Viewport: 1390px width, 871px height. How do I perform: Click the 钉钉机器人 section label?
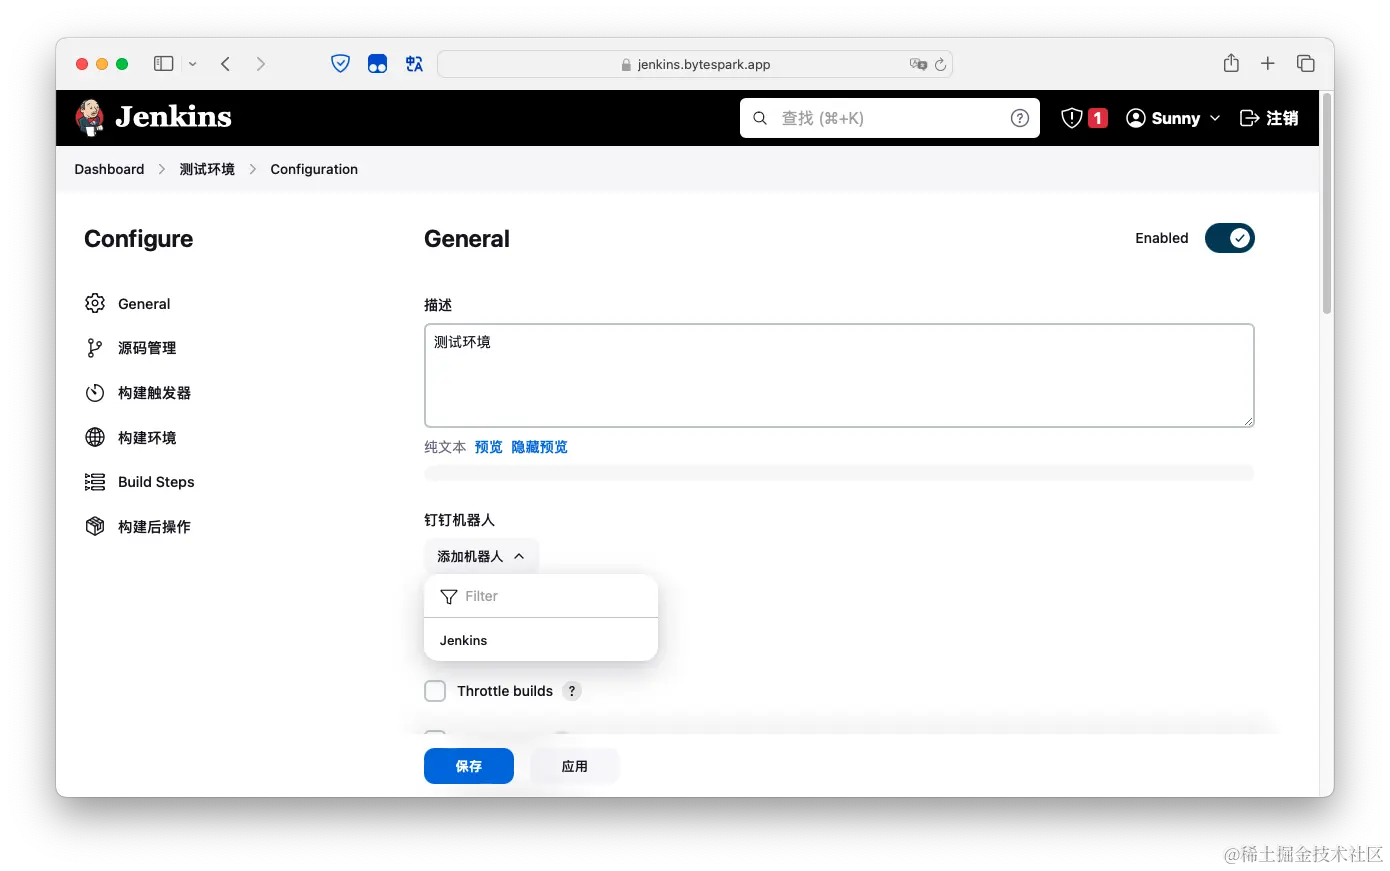pyautogui.click(x=459, y=520)
